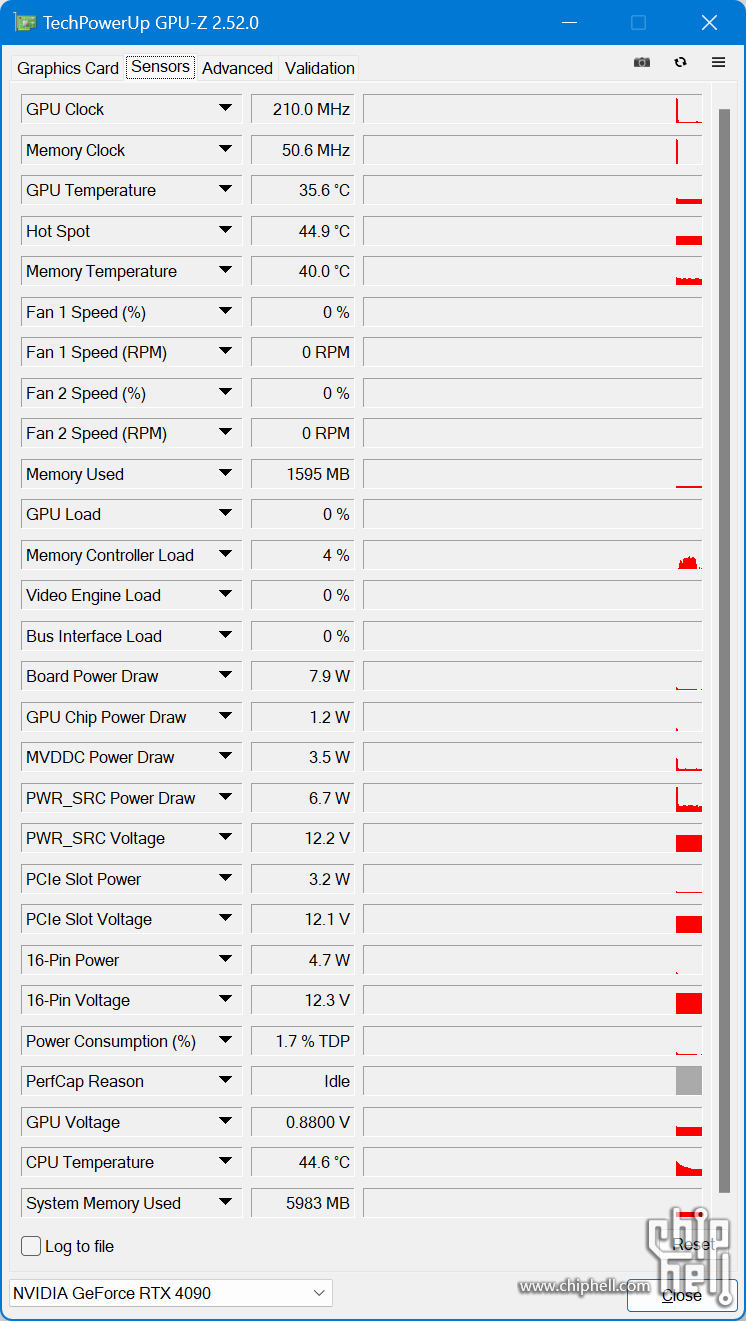
Task: Click the PerfCap Reason value Idle
Action: [303, 1081]
